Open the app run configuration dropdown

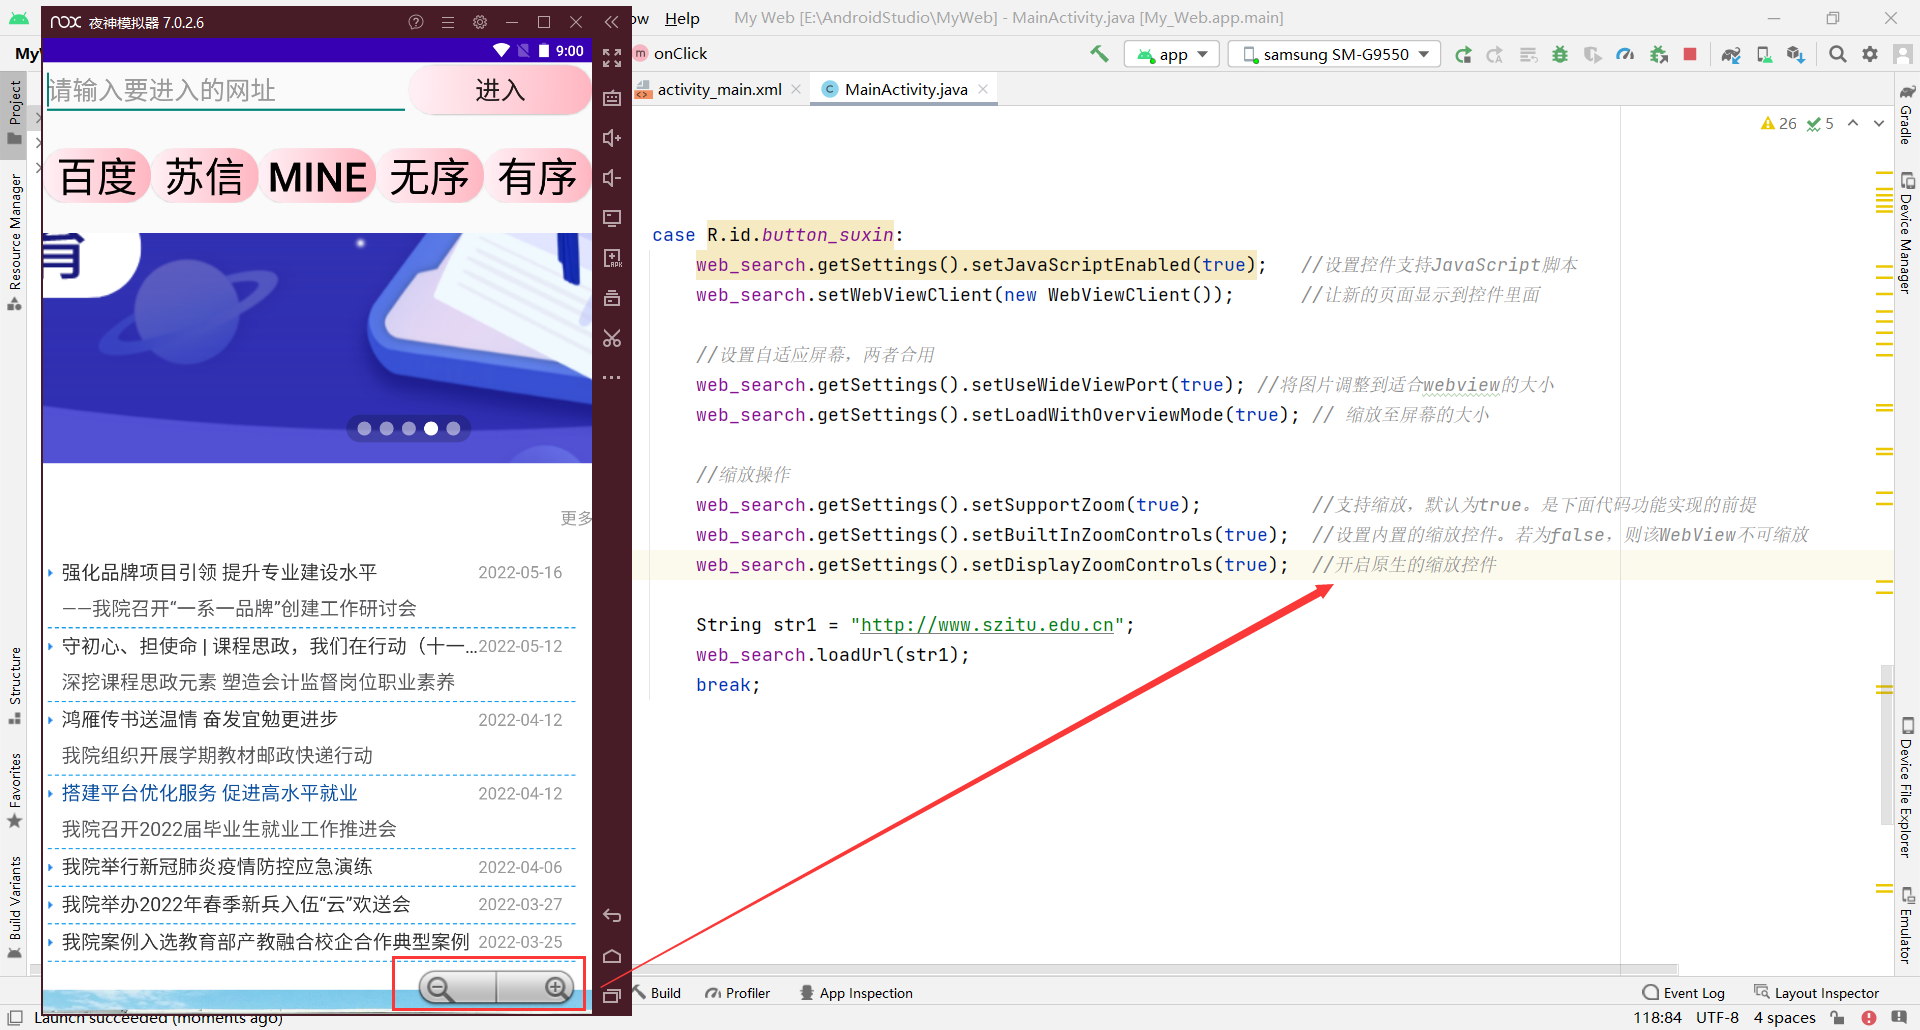click(1171, 54)
